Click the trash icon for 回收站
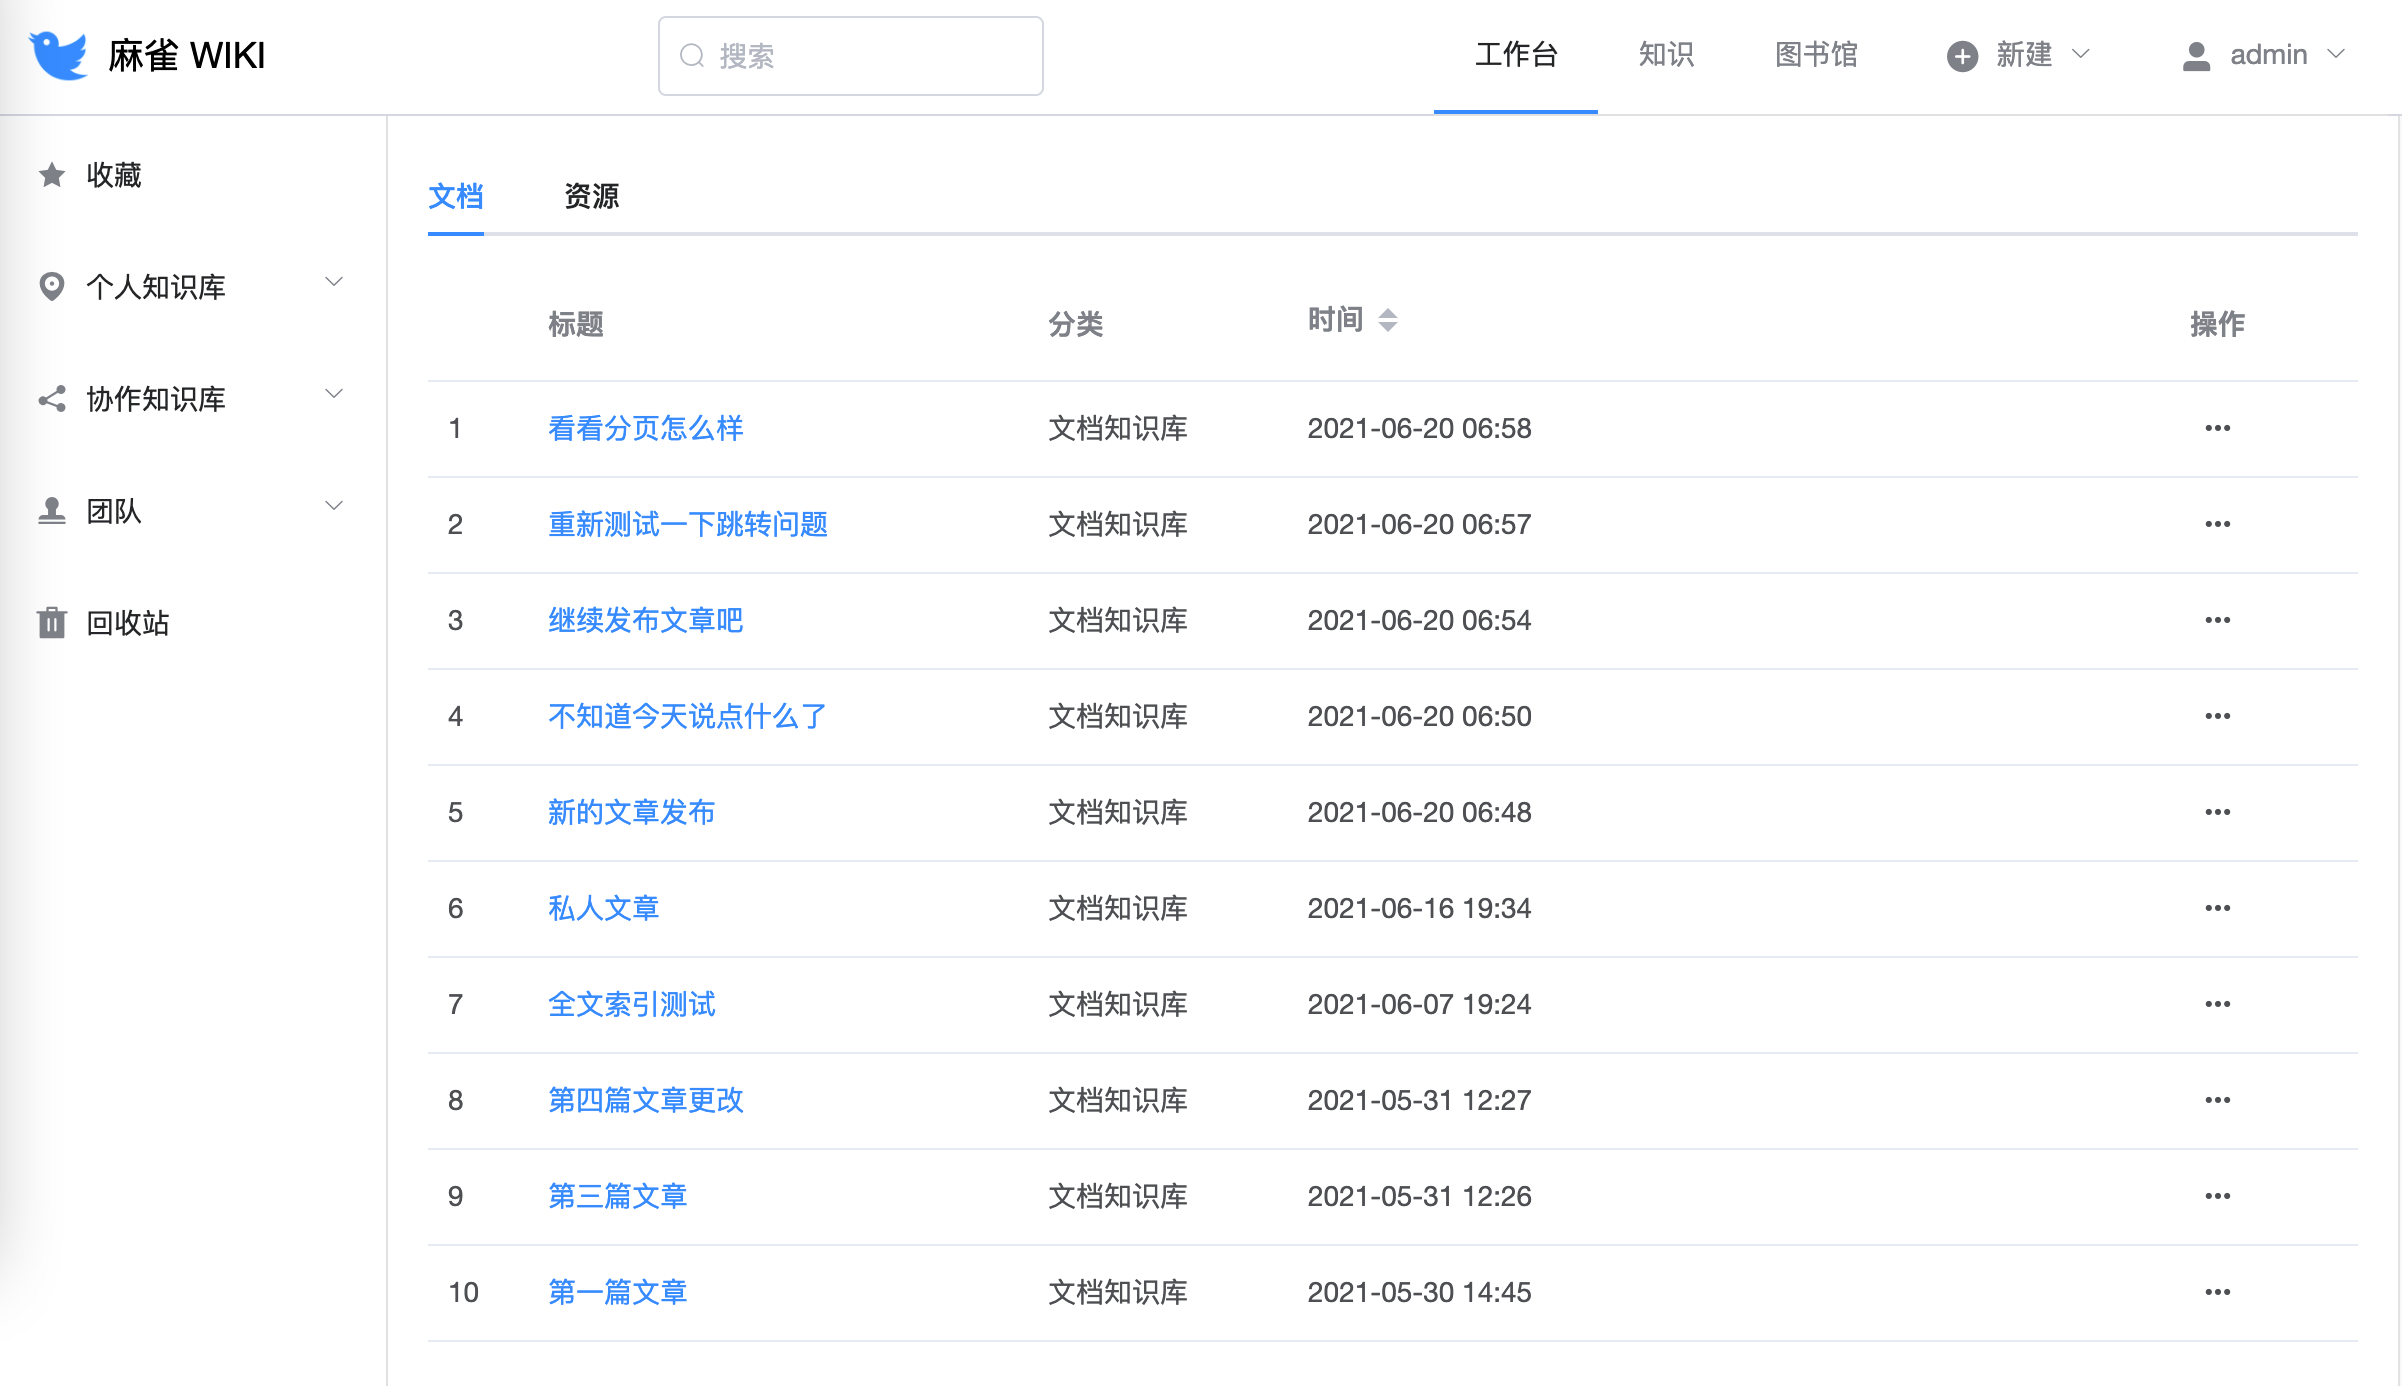The height and width of the screenshot is (1386, 2402). (x=52, y=622)
